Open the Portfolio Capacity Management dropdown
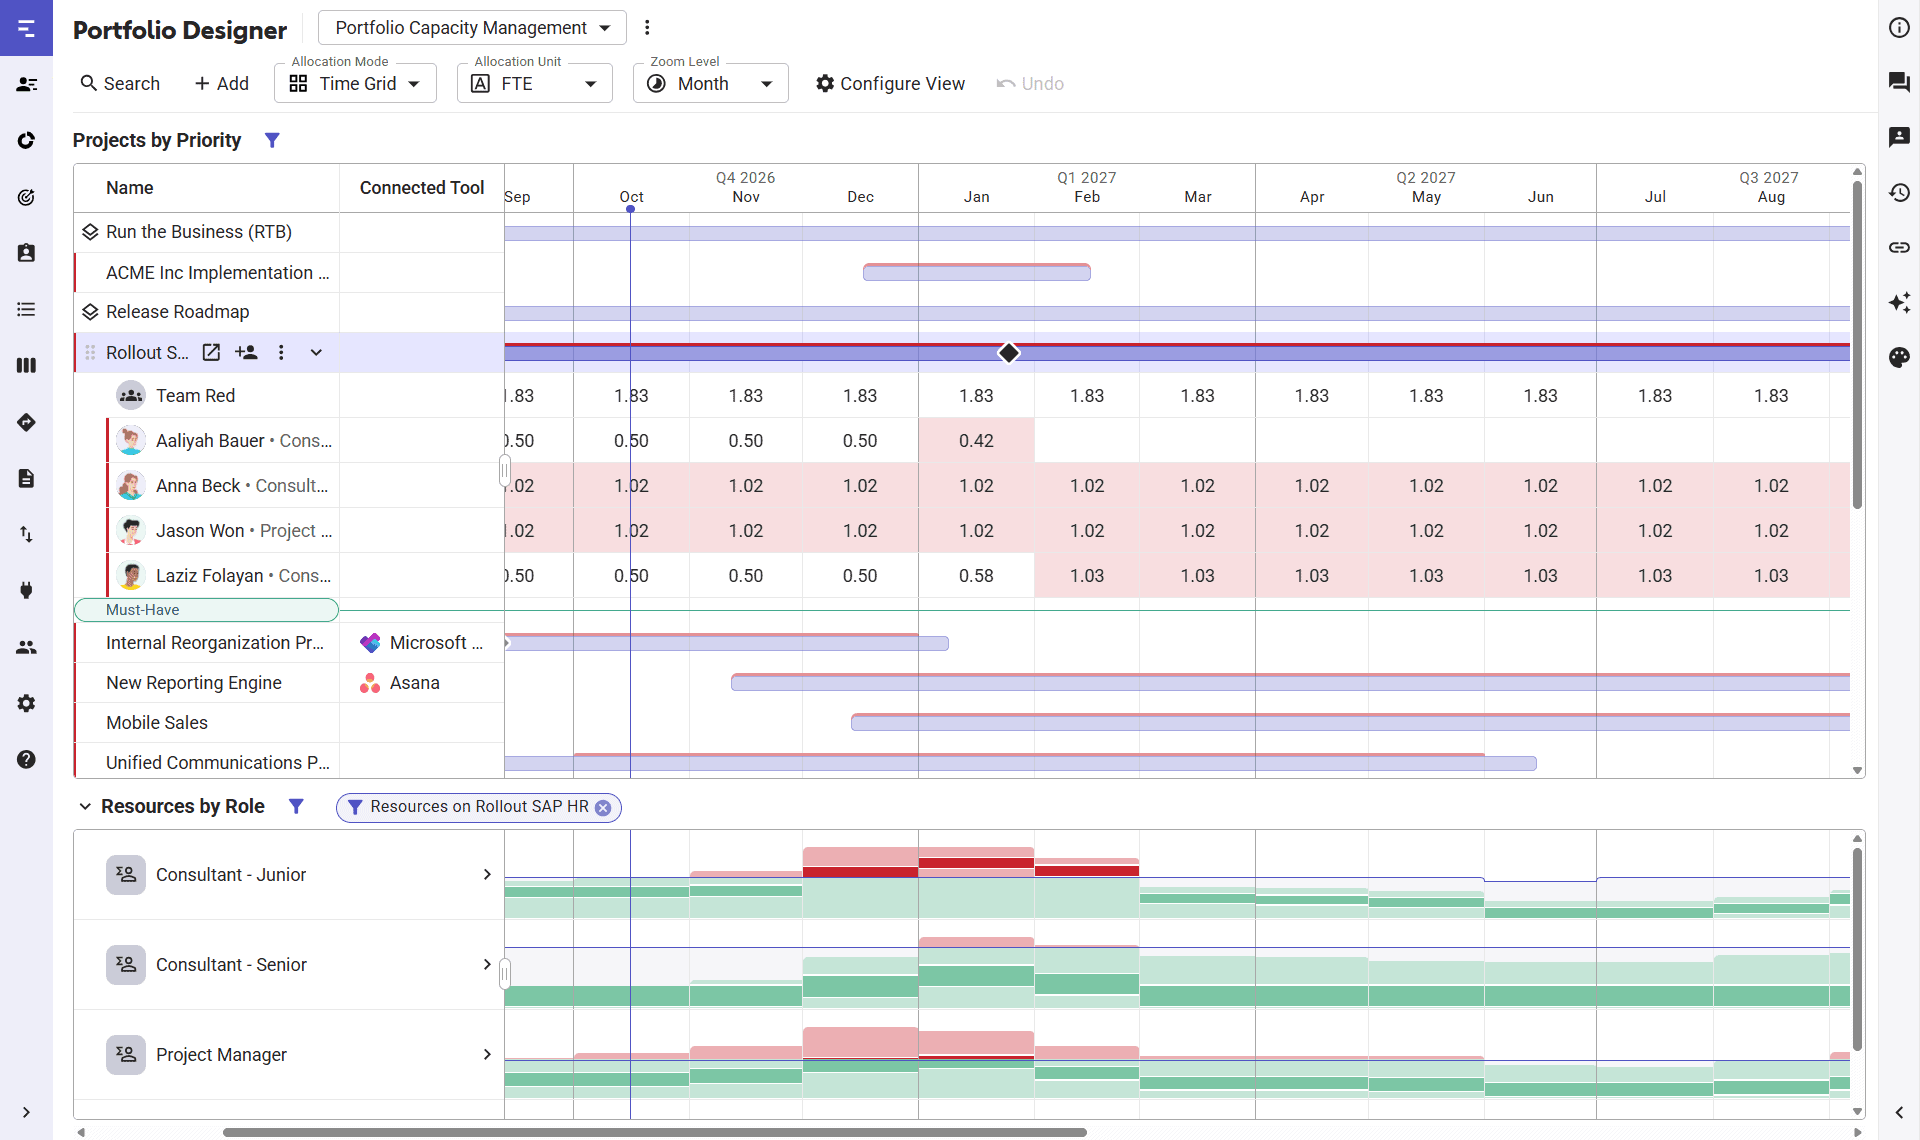The width and height of the screenshot is (1920, 1140). pos(472,28)
